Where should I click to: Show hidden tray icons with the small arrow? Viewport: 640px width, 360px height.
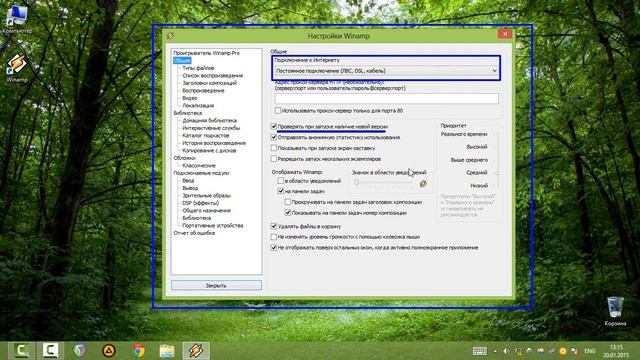point(495,351)
